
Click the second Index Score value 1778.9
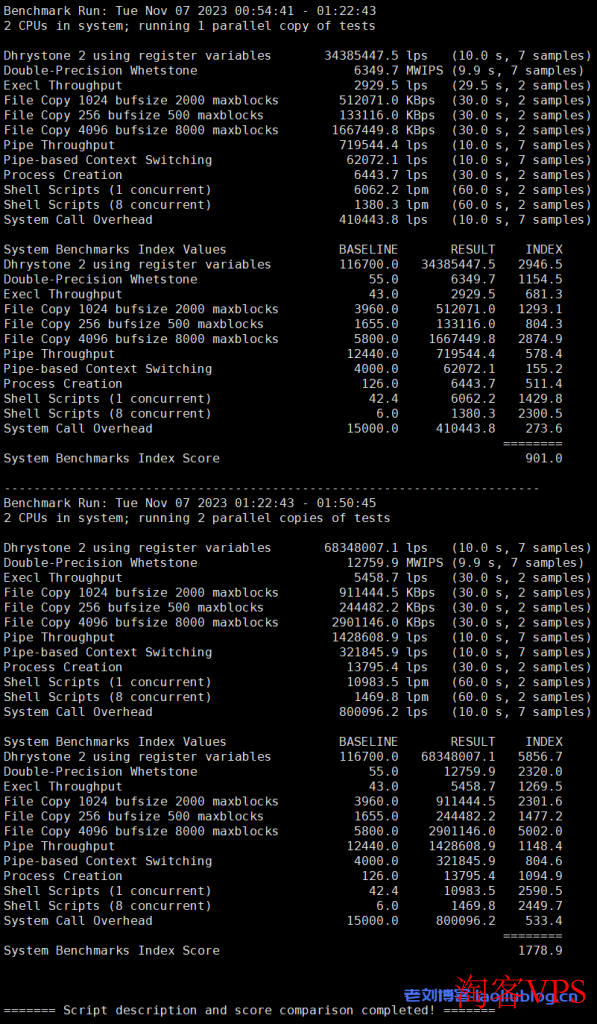pos(540,951)
